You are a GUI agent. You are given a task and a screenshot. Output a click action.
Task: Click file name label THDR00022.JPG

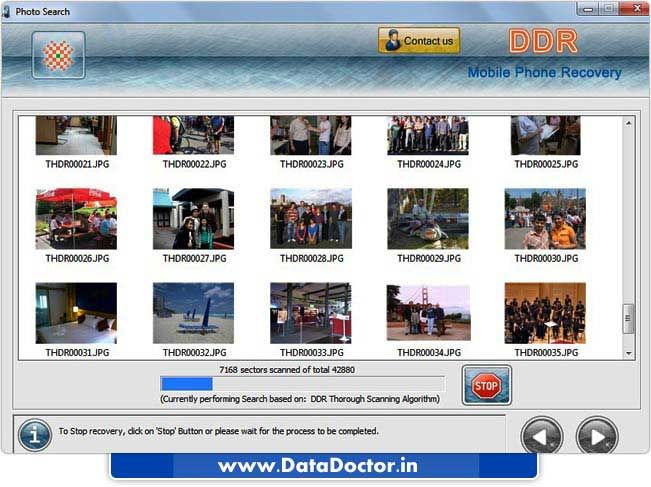point(194,164)
